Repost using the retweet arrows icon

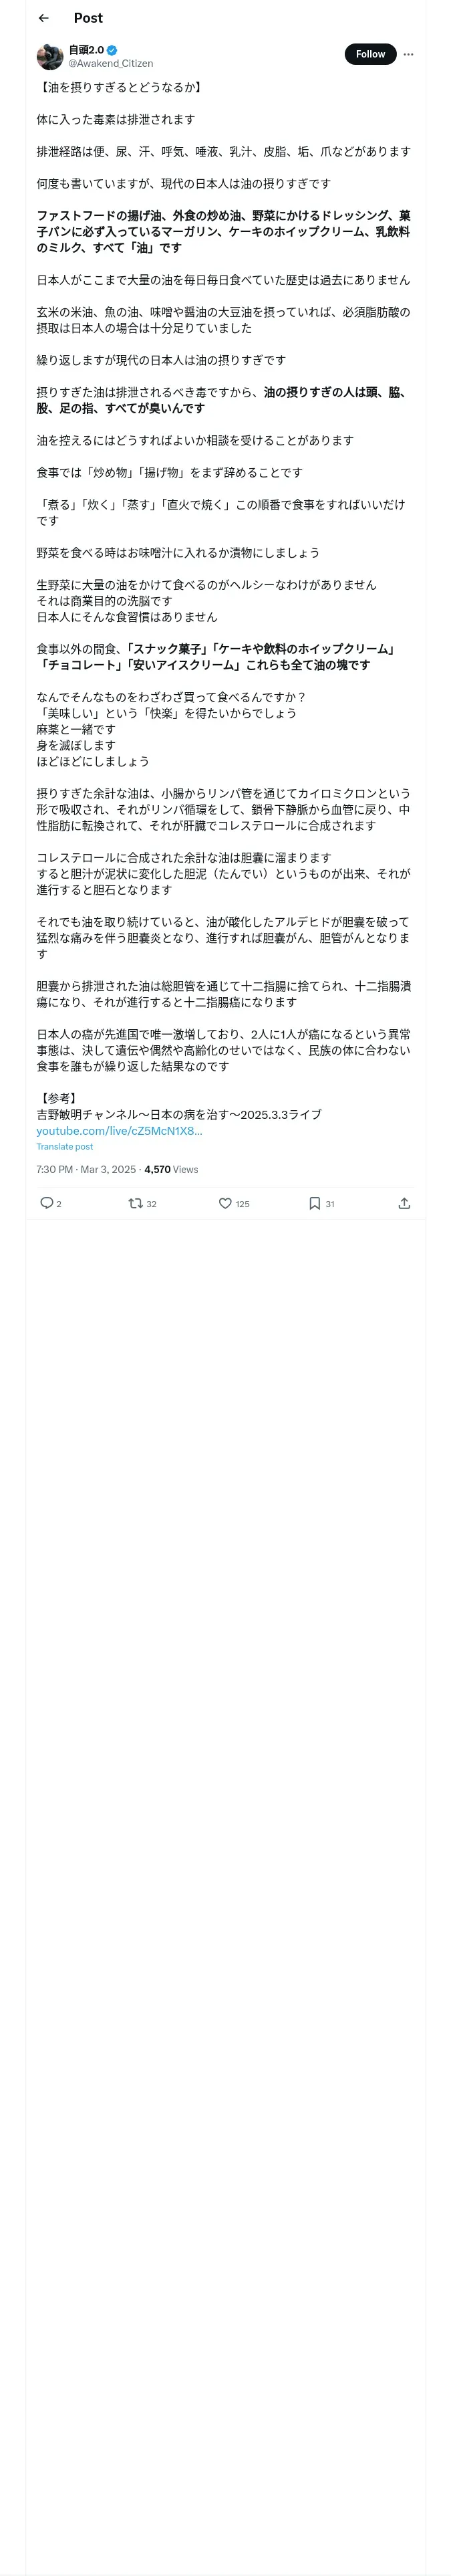pos(135,1203)
